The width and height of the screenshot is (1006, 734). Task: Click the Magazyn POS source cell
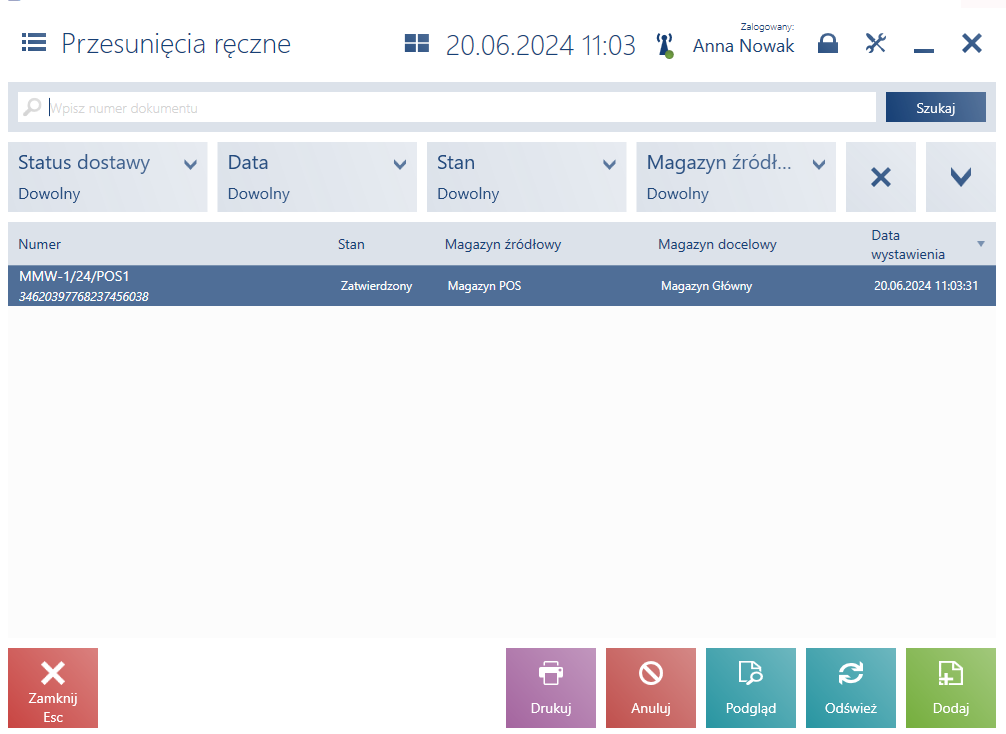pyautogui.click(x=484, y=286)
